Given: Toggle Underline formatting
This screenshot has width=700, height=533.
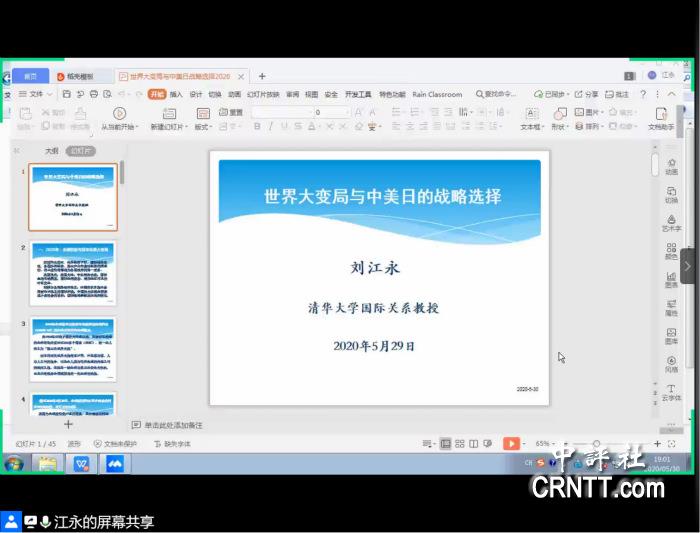Looking at the screenshot, I should click(x=284, y=126).
